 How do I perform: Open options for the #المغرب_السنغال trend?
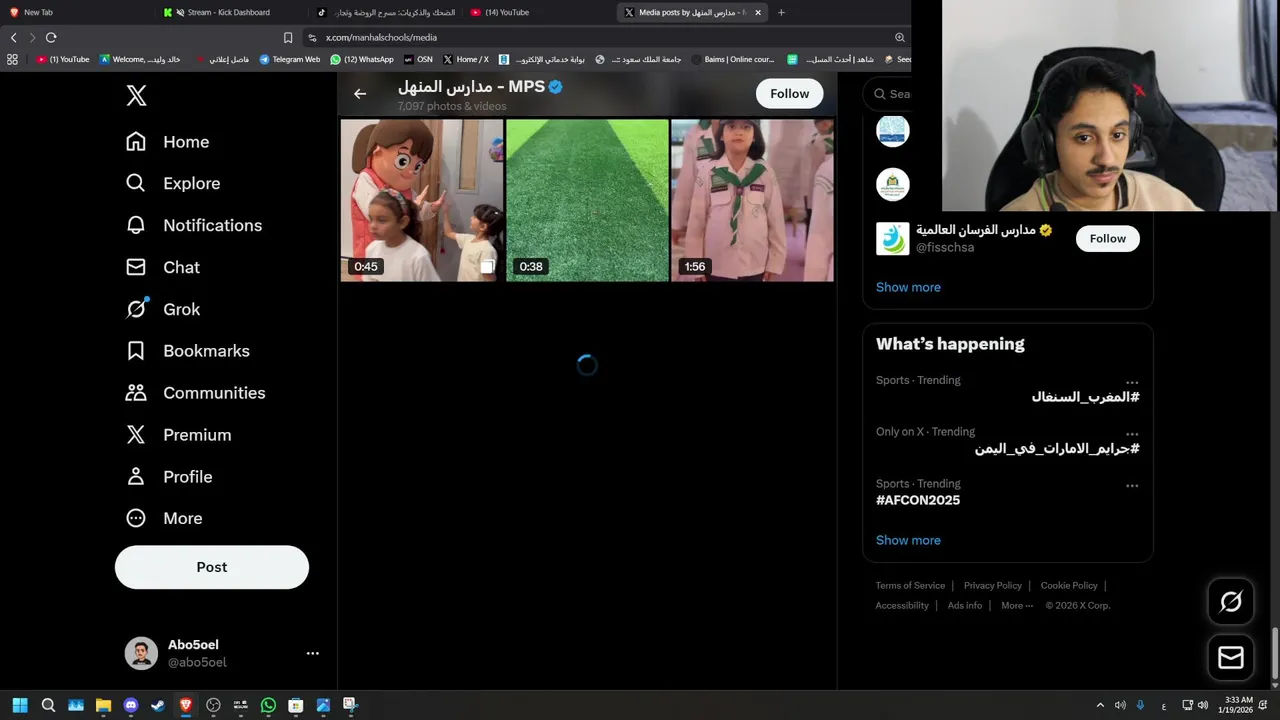click(1132, 382)
